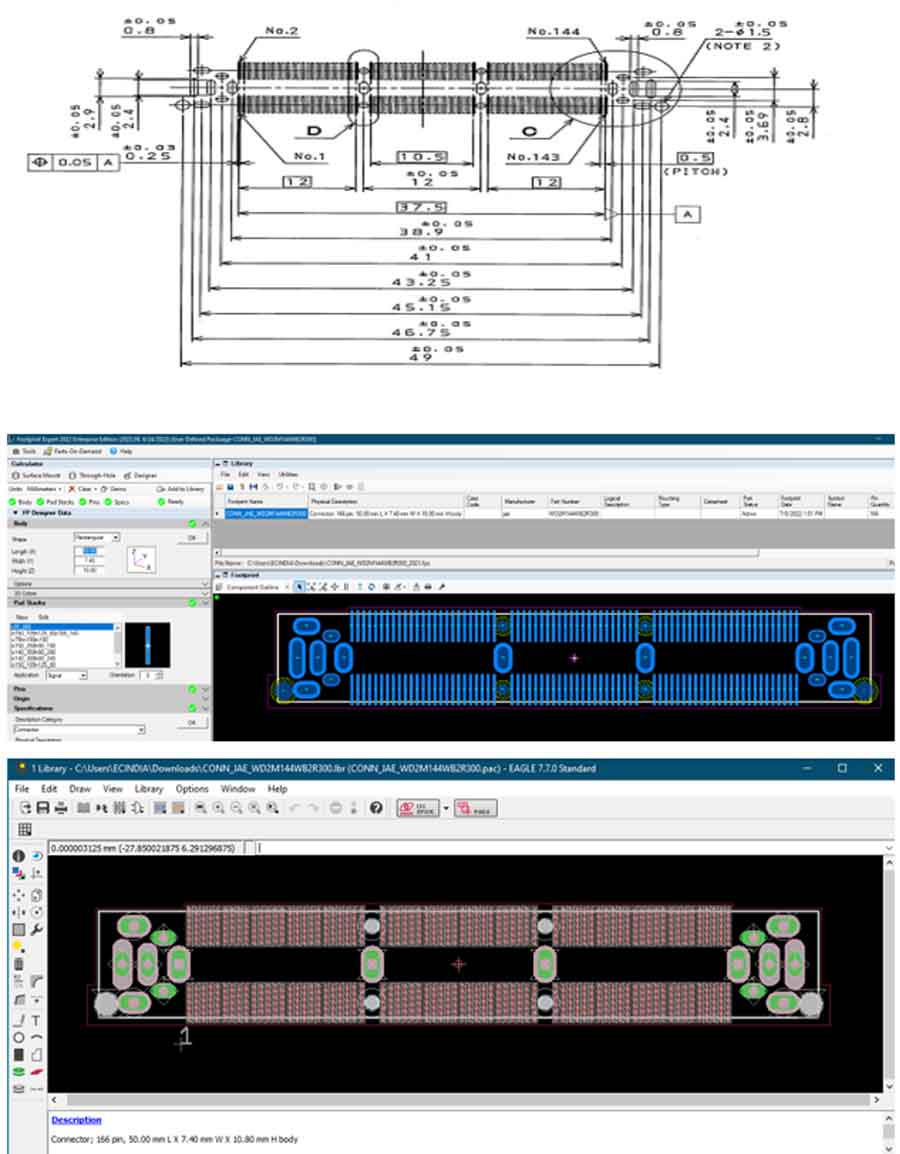Click the Demo button in Calculator panel
This screenshot has height=1154, width=900.
[114, 489]
